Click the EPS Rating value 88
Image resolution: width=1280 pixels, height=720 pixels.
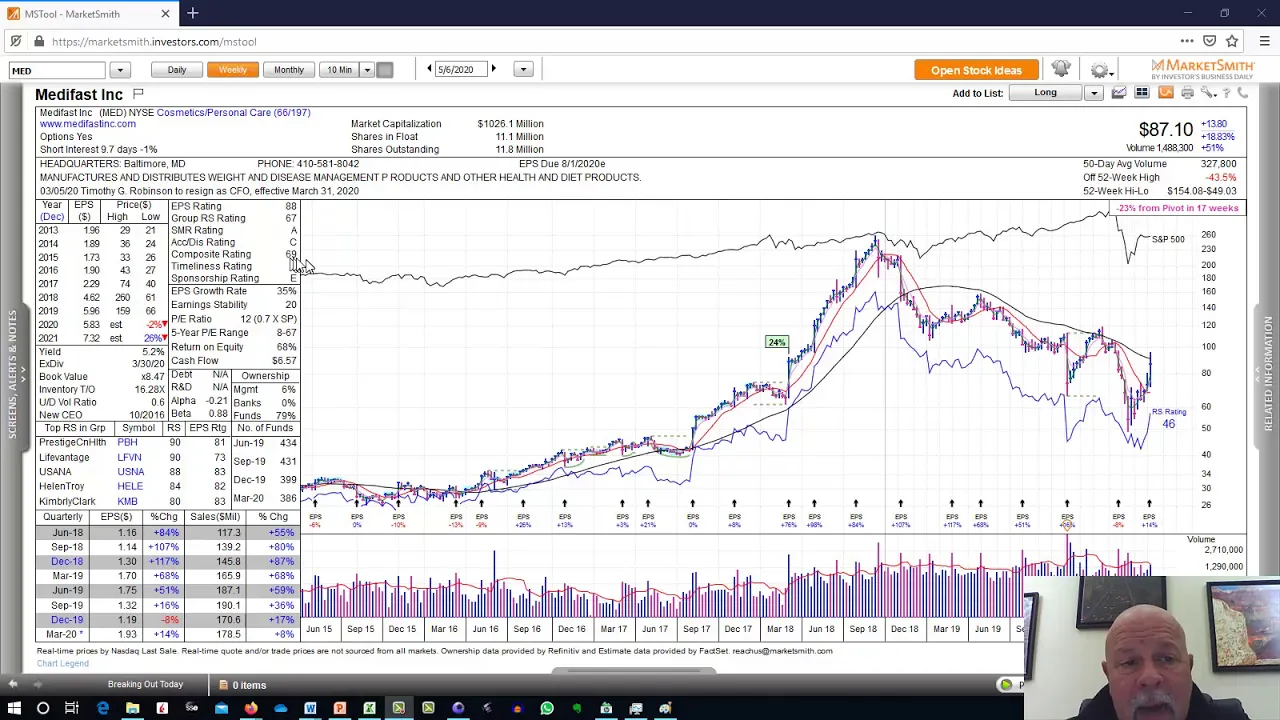click(290, 206)
